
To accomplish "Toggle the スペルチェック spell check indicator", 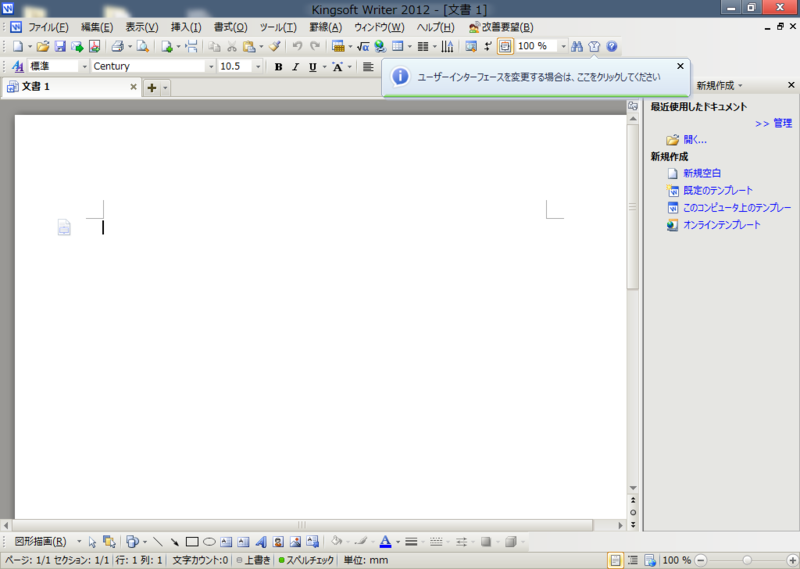I will tap(306, 560).
